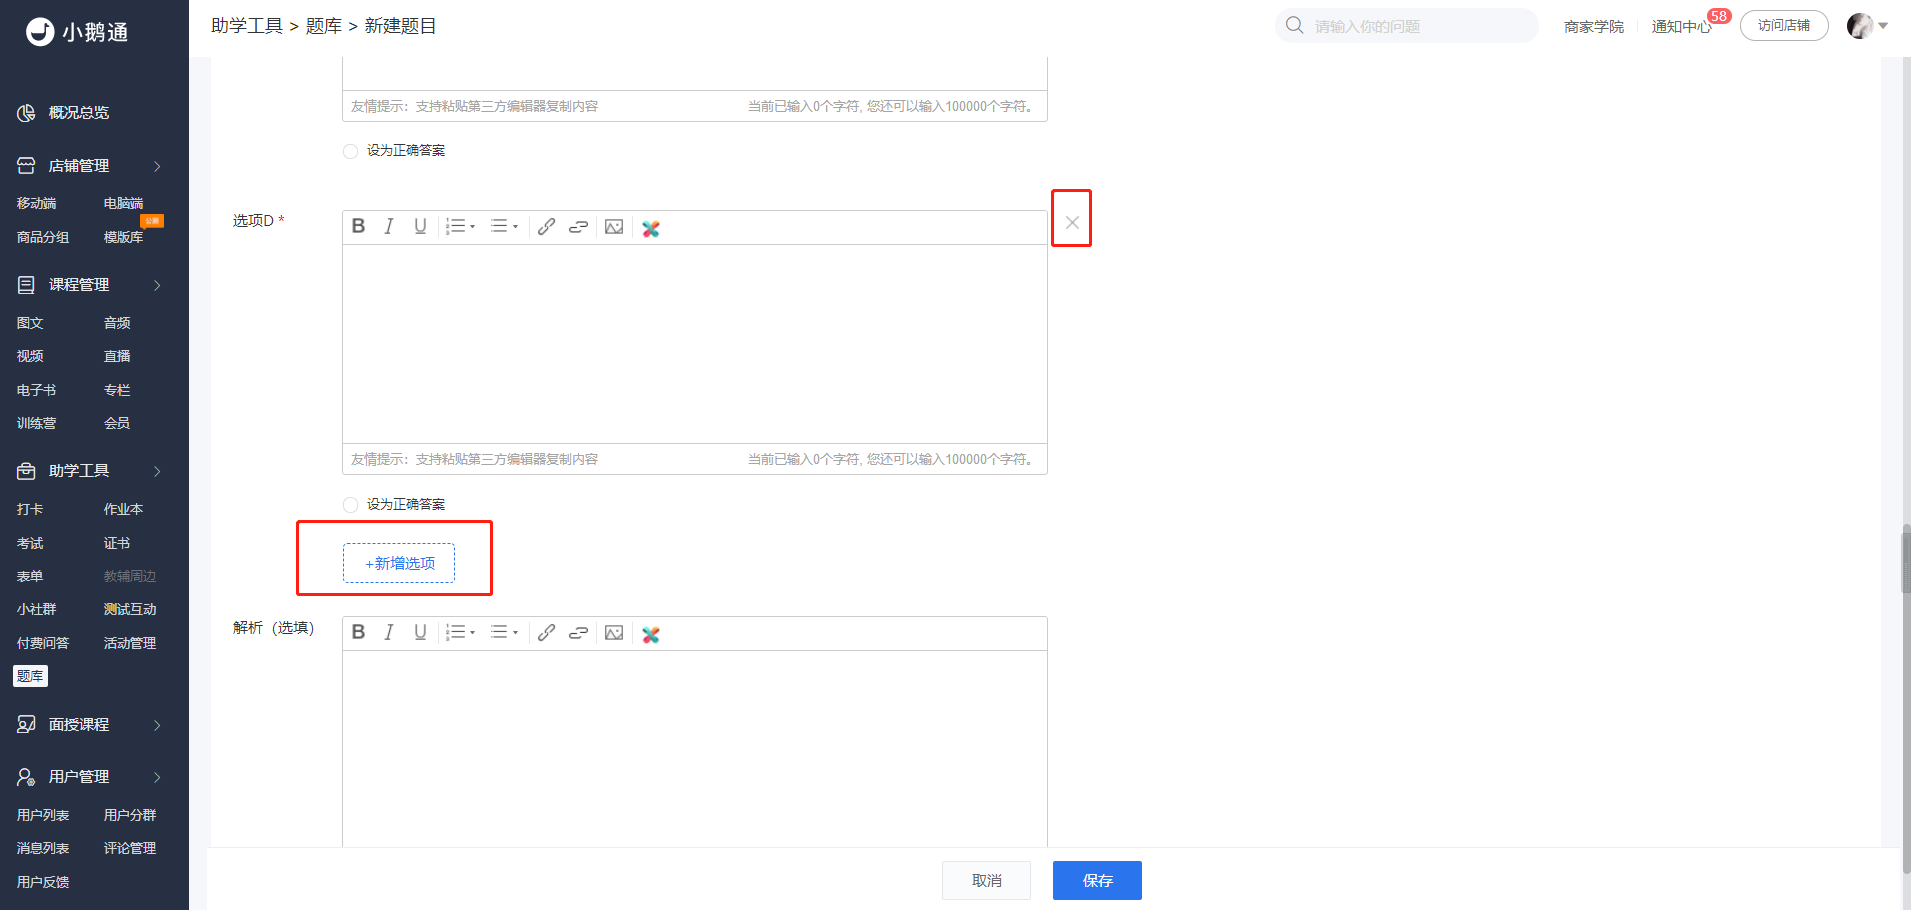Click the blue 保存 button
The height and width of the screenshot is (910, 1911).
click(x=1097, y=880)
